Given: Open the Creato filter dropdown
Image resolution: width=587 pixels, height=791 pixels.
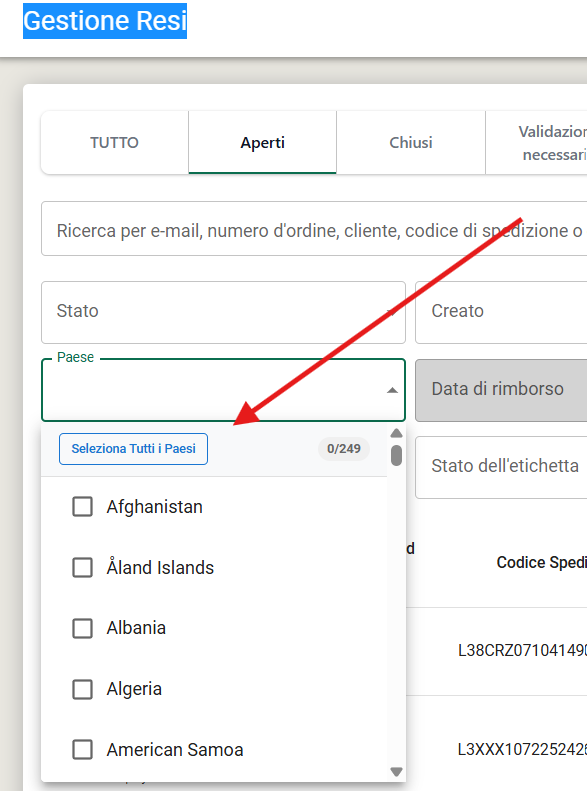Looking at the screenshot, I should tap(501, 312).
